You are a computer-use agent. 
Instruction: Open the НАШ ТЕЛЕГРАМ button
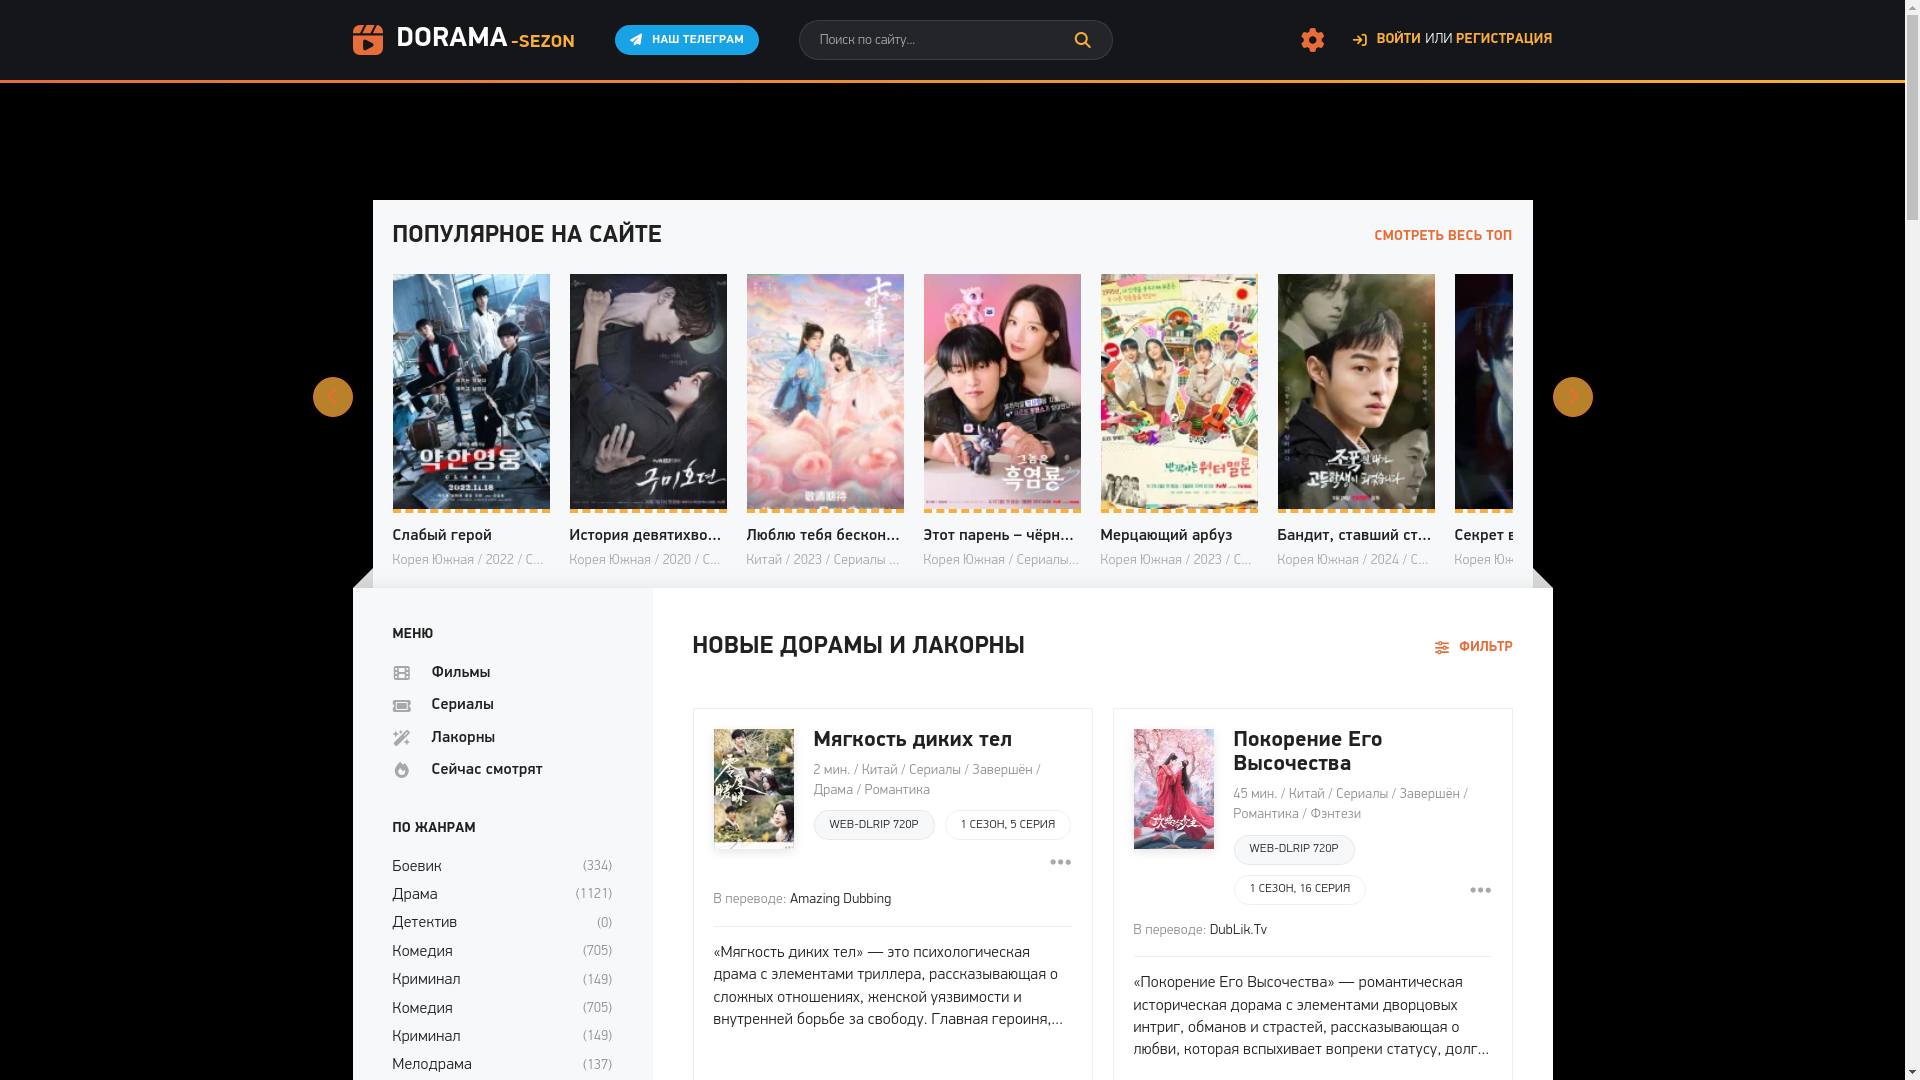pyautogui.click(x=687, y=40)
